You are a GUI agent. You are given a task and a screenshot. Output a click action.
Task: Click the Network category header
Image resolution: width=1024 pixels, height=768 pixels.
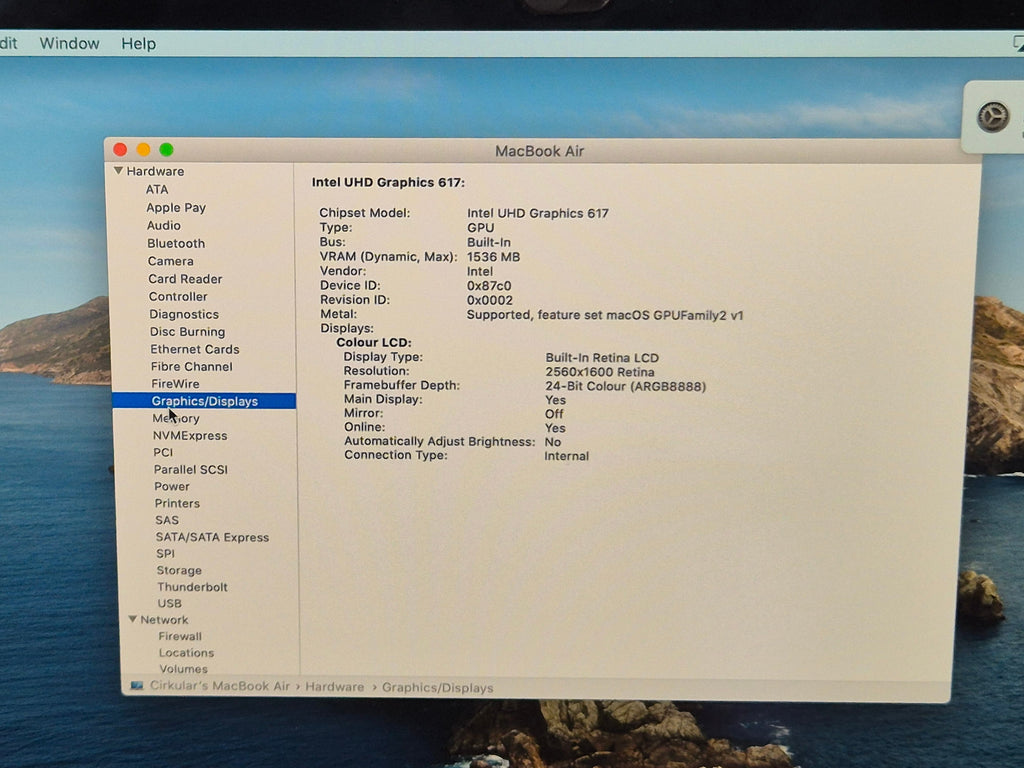coord(164,620)
